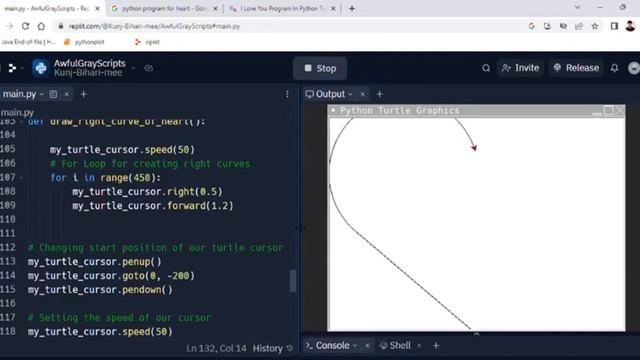The image size is (640, 360).
Task: Close the Console tab
Action: [367, 346]
